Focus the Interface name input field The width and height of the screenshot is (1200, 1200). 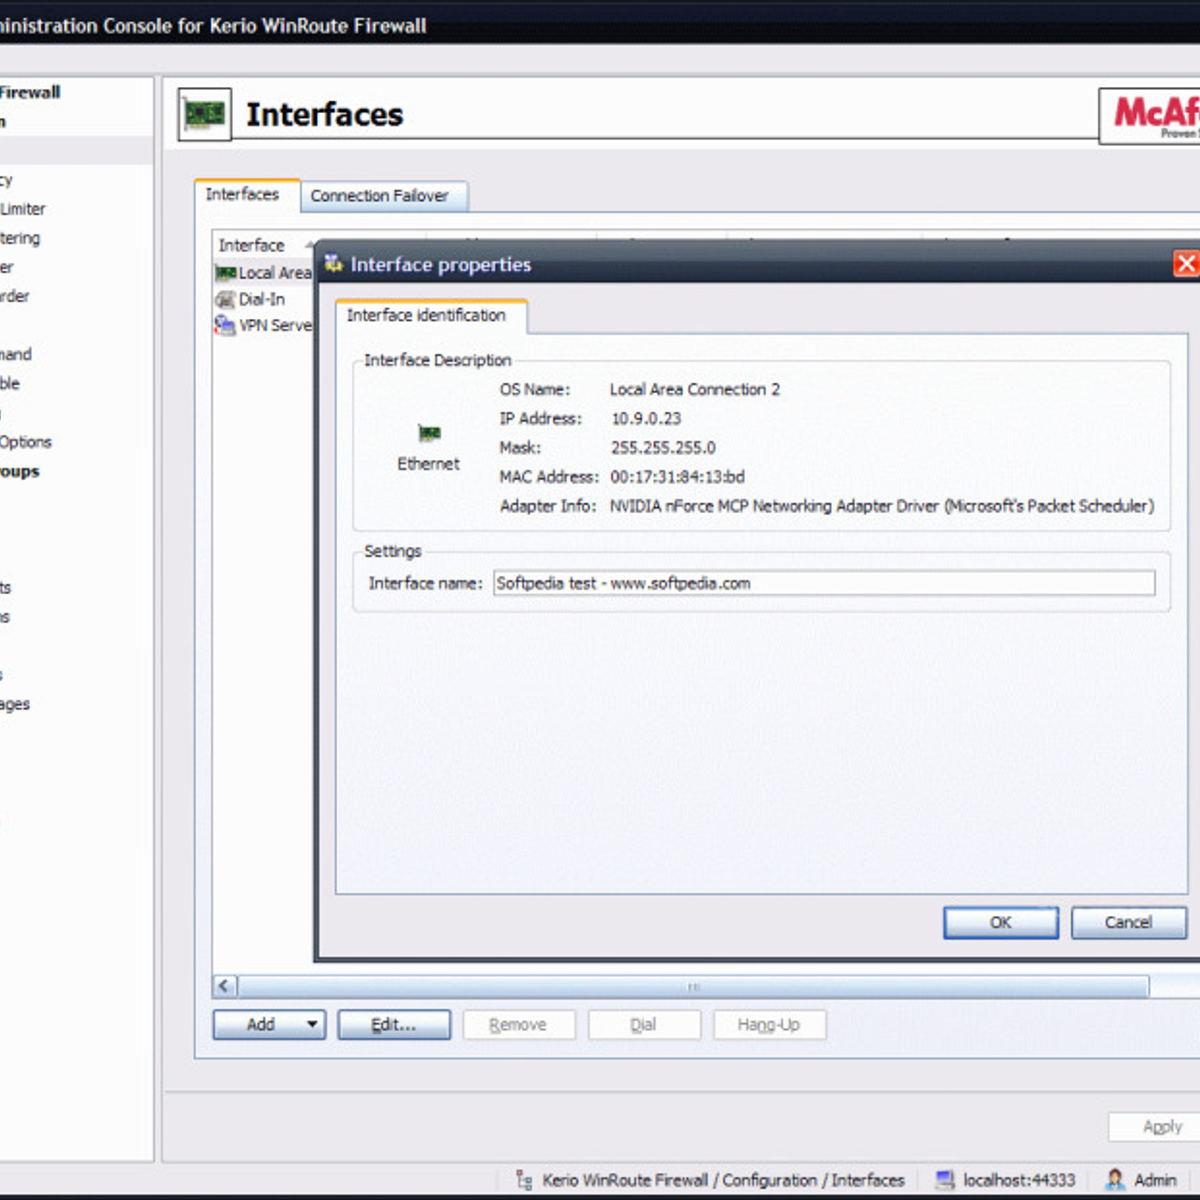(x=824, y=583)
